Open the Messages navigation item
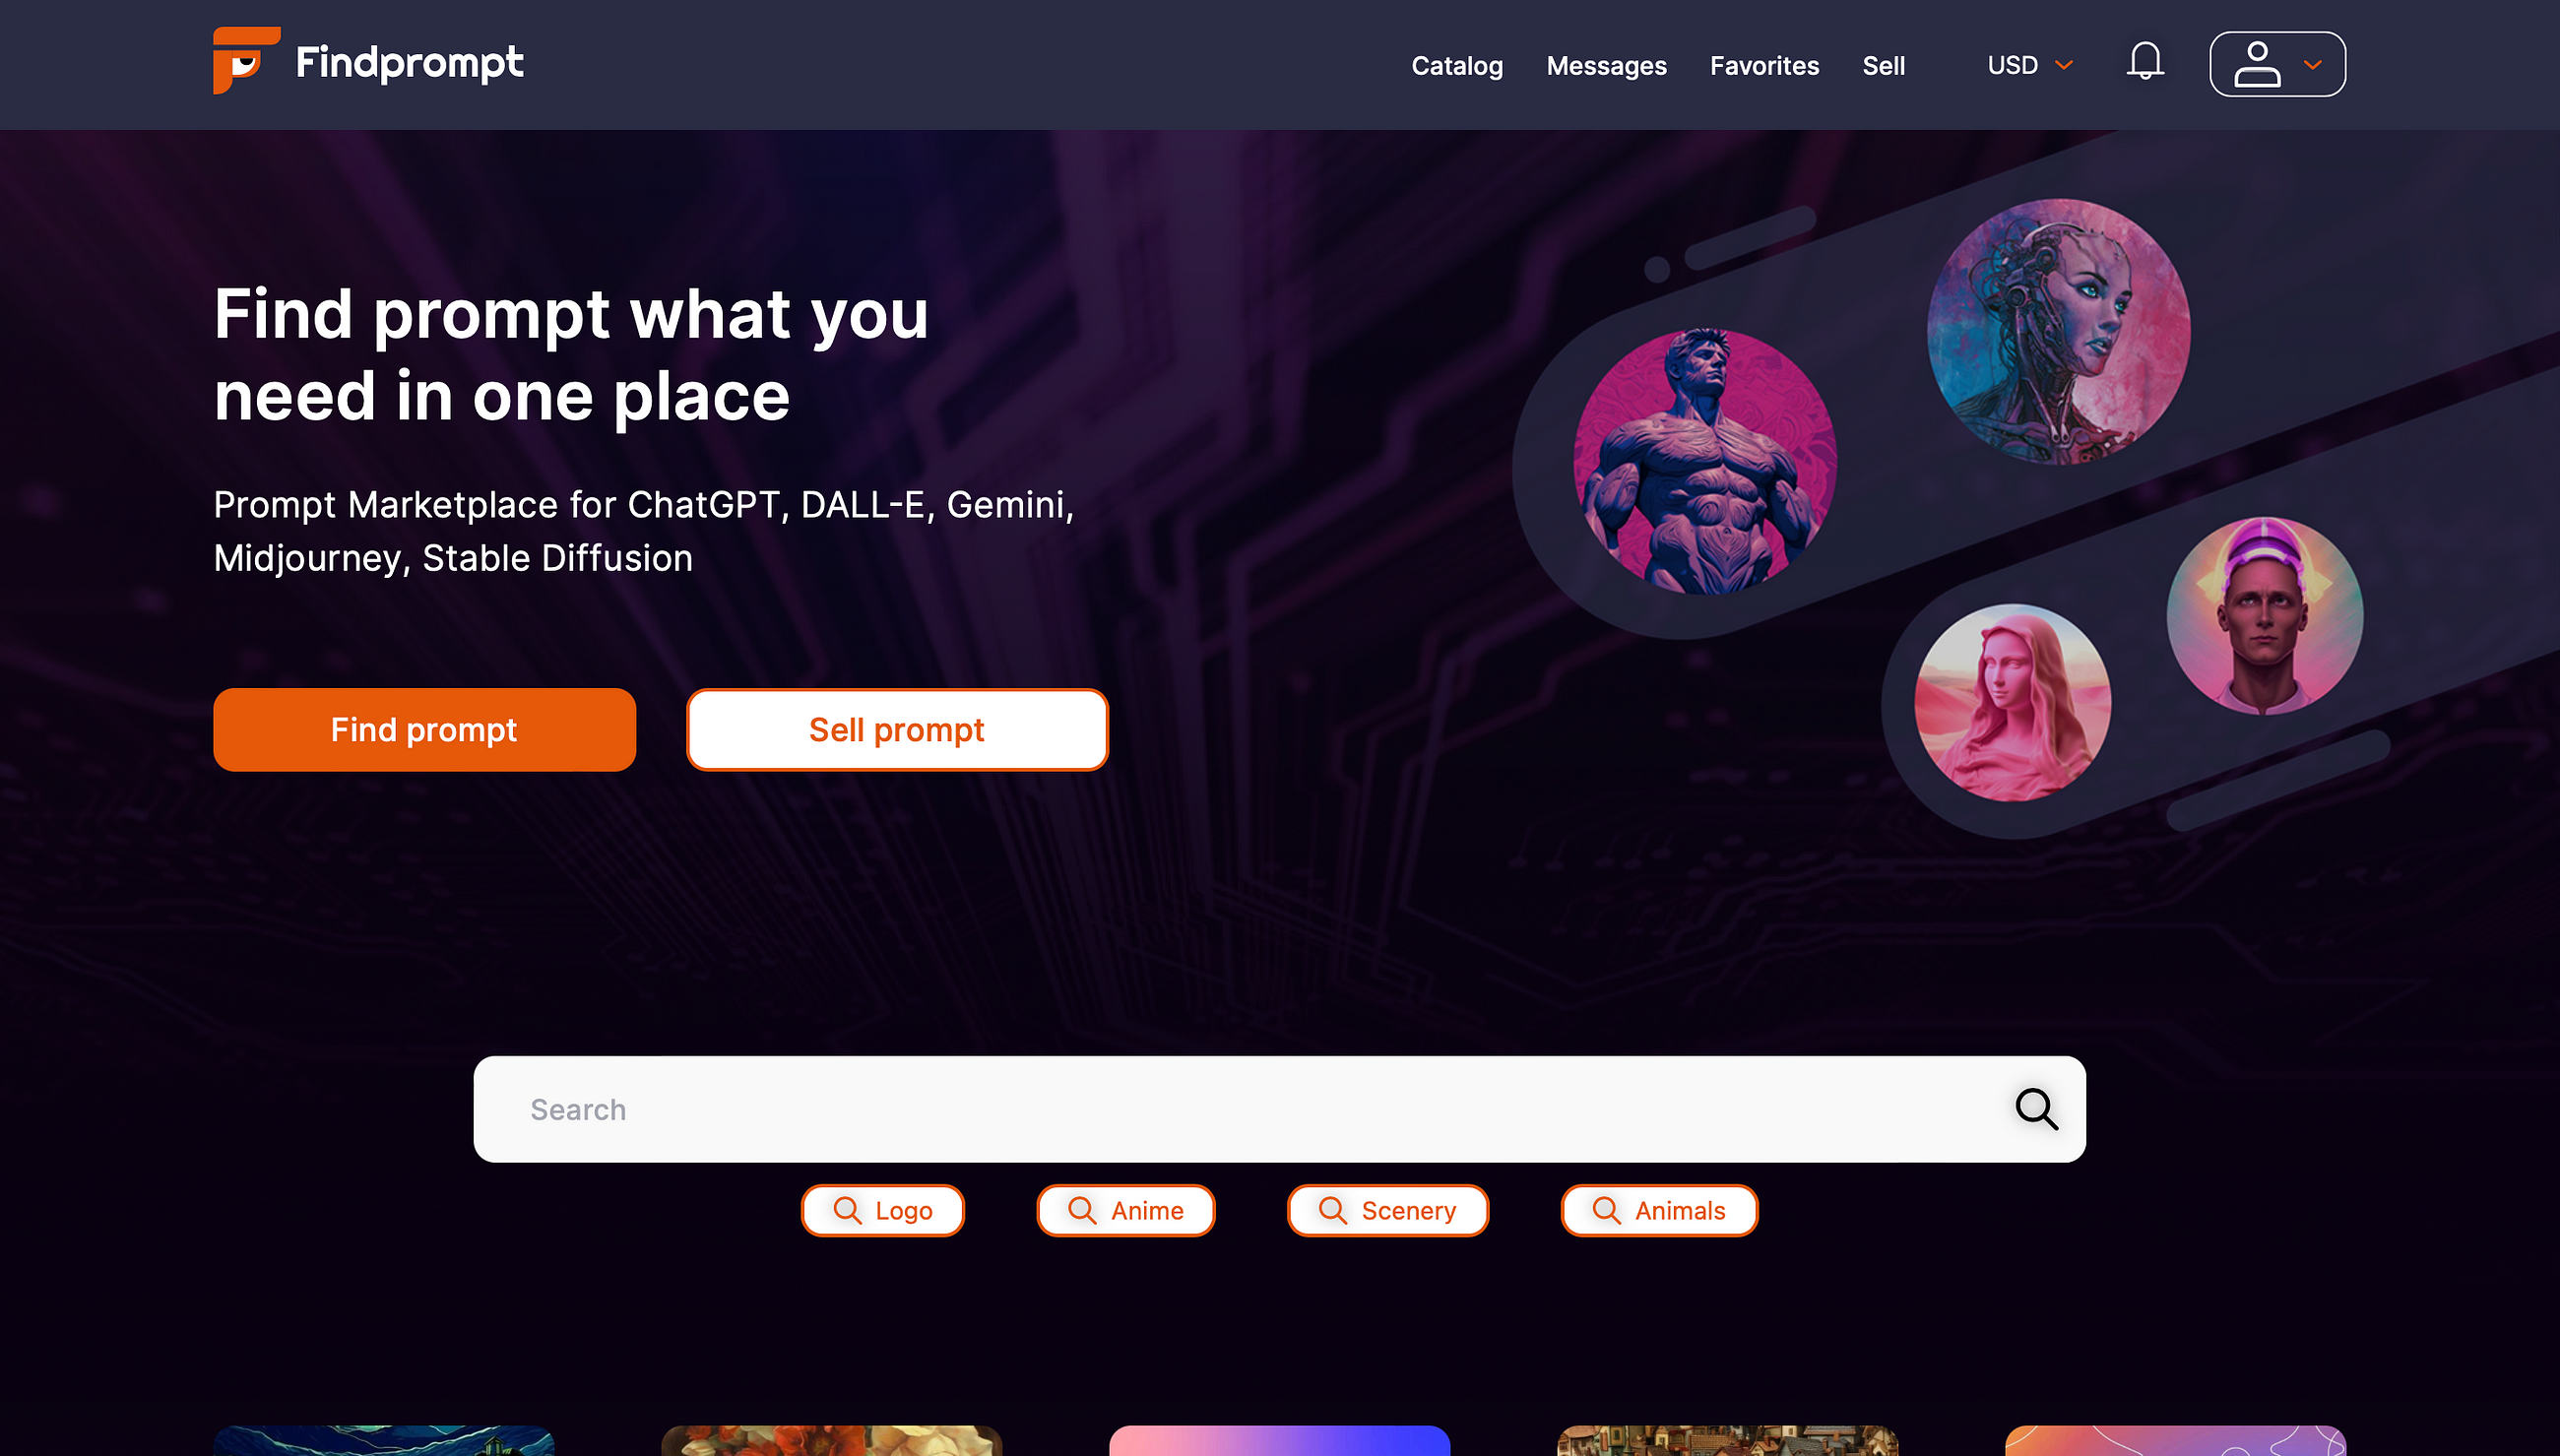This screenshot has height=1456, width=2560. coord(1605,65)
